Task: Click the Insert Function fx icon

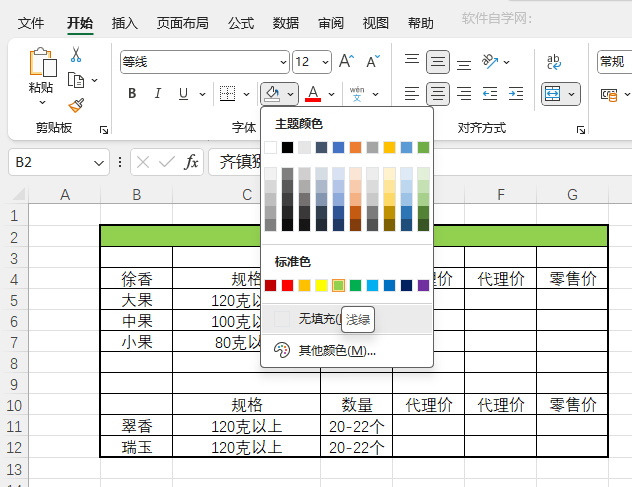Action: pos(191,162)
